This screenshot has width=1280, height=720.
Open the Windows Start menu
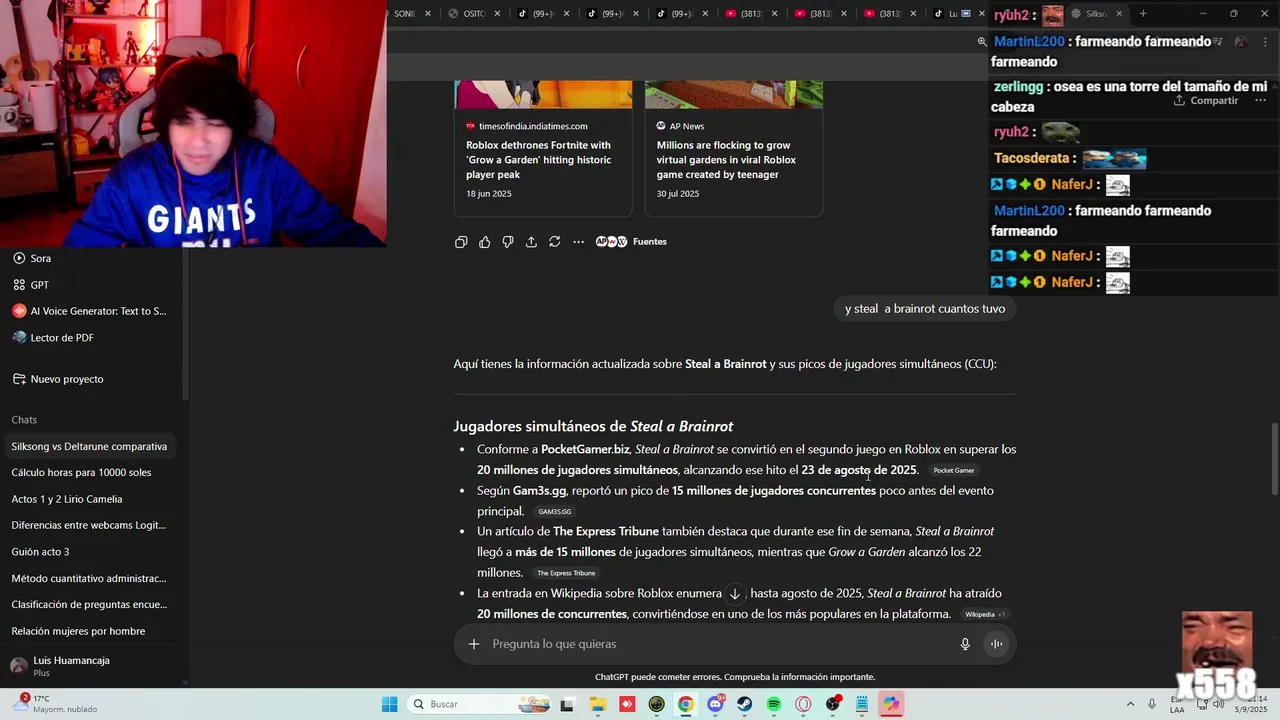[389, 705]
